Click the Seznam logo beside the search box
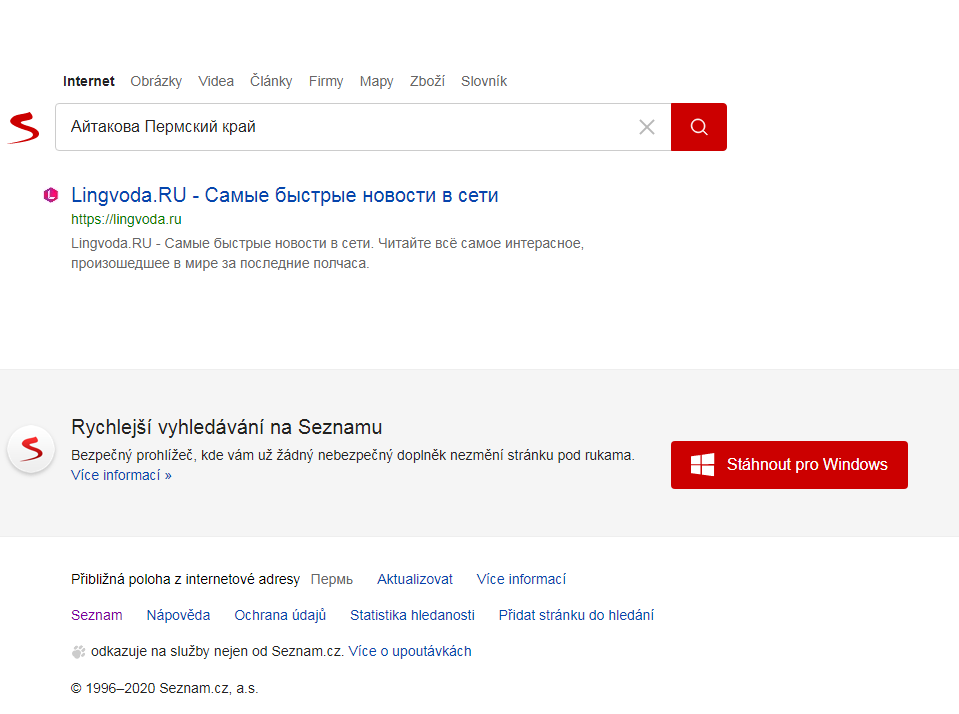 coord(23,128)
